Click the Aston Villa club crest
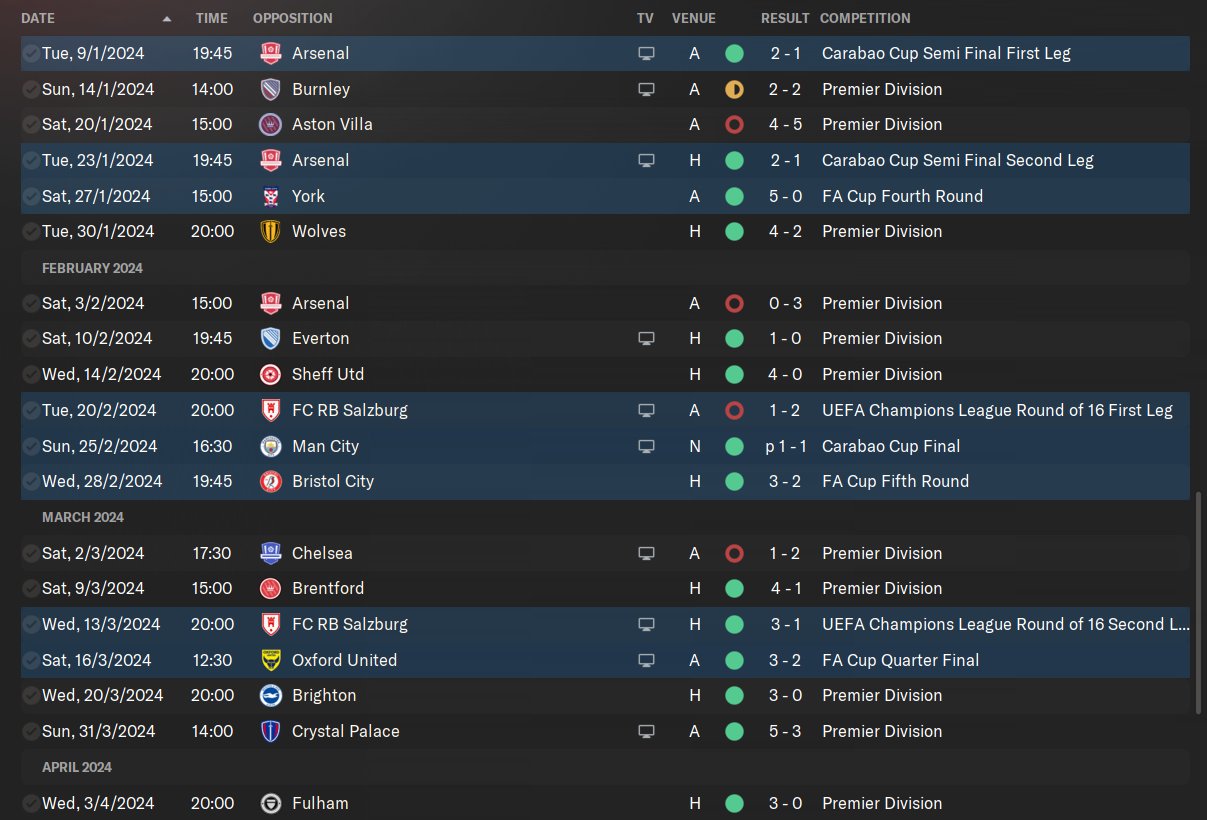 [x=270, y=125]
